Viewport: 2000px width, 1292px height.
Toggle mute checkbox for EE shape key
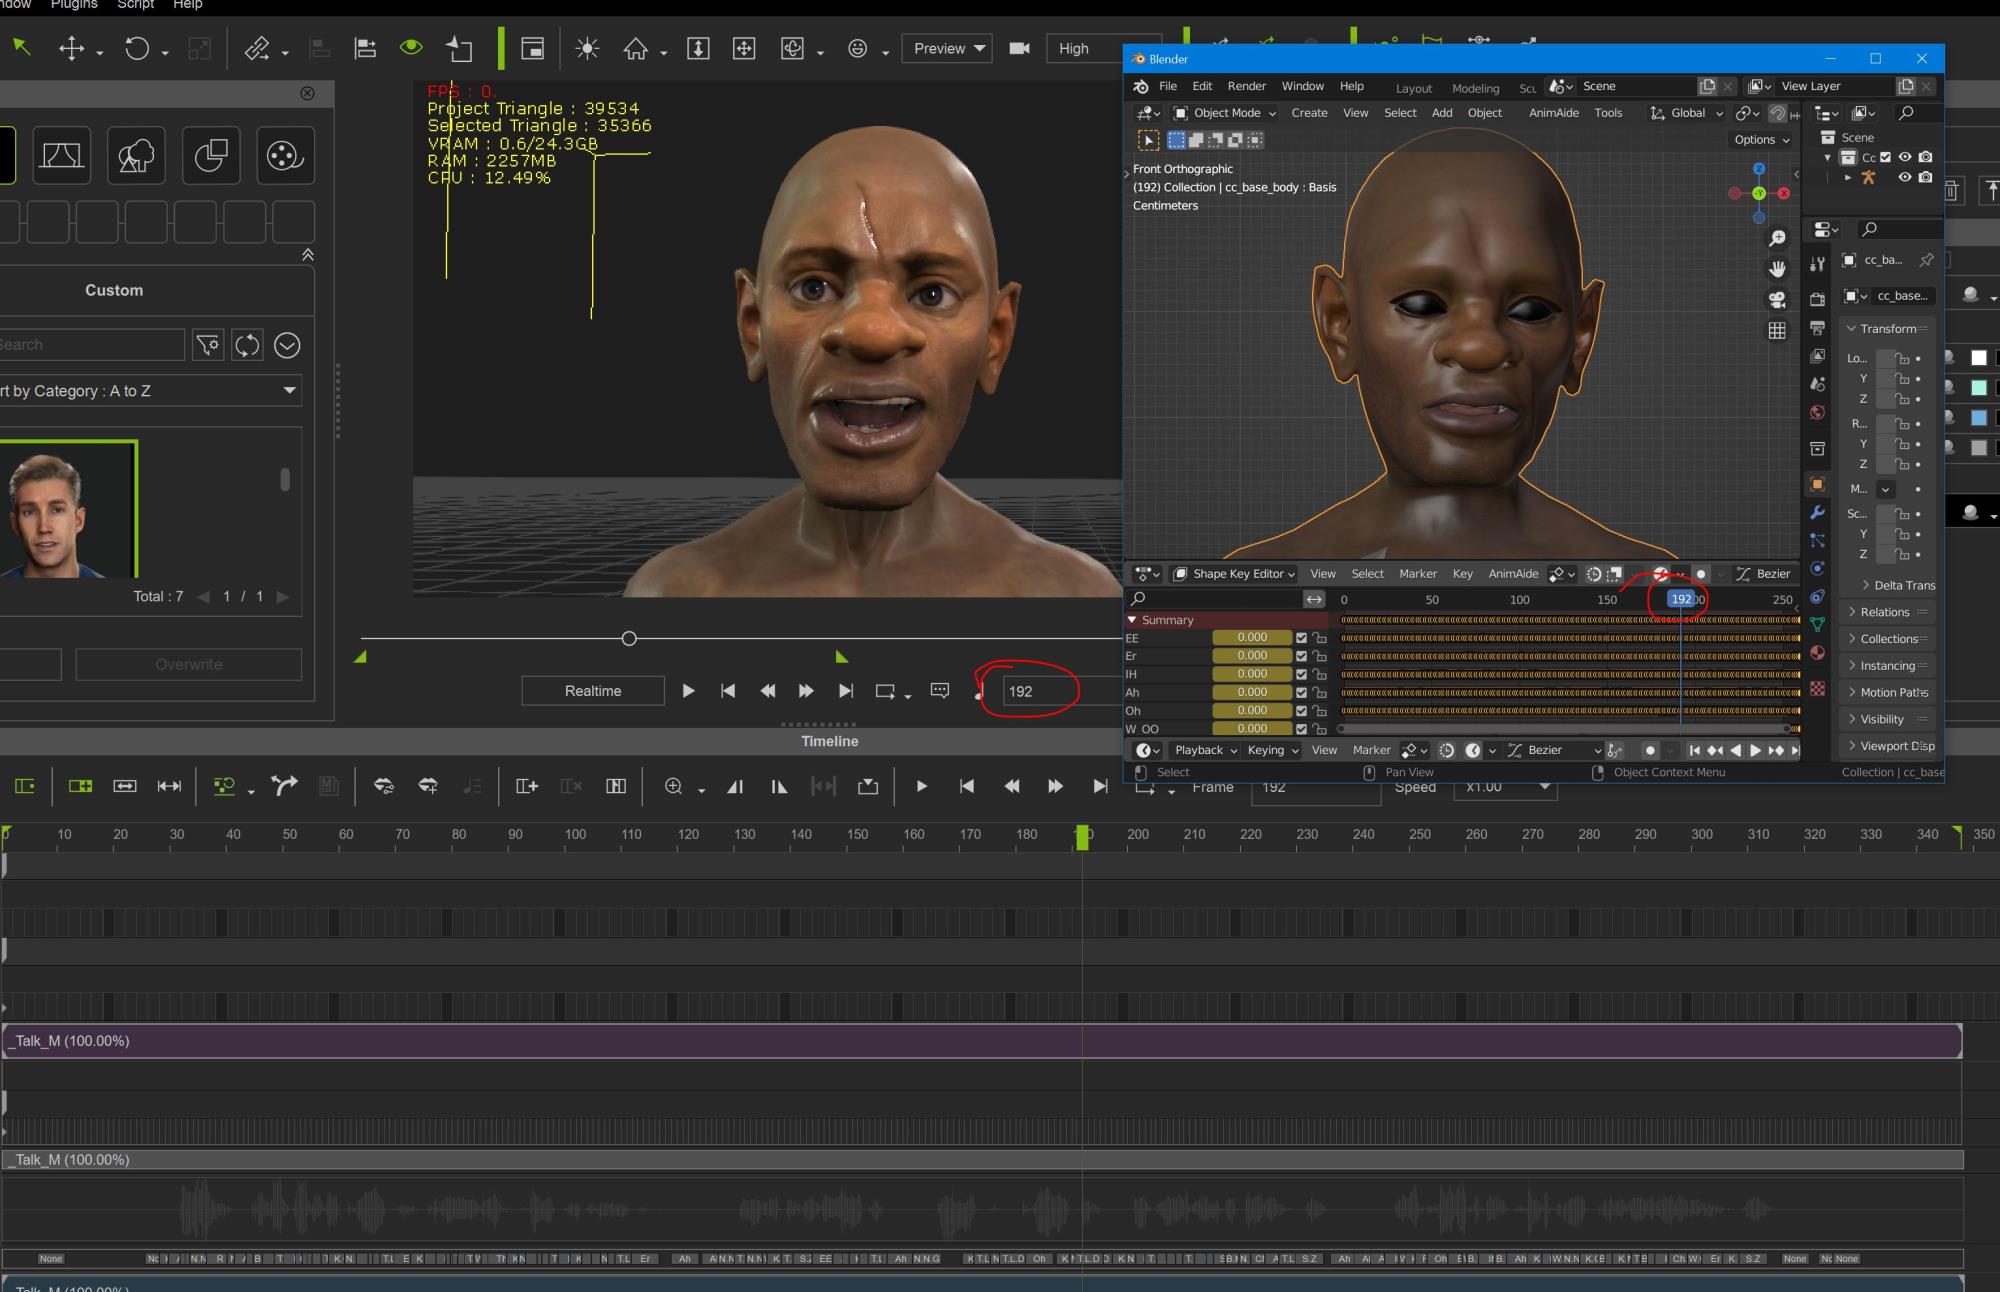pyautogui.click(x=1301, y=638)
